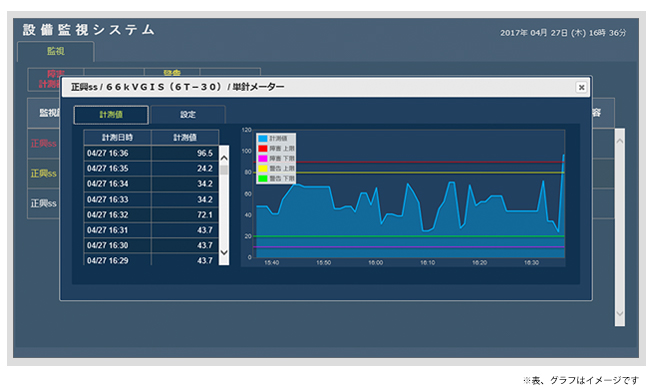The width and height of the screenshot is (653, 390).
Task: Select row 04/27 16:29
Action: (x=151, y=260)
